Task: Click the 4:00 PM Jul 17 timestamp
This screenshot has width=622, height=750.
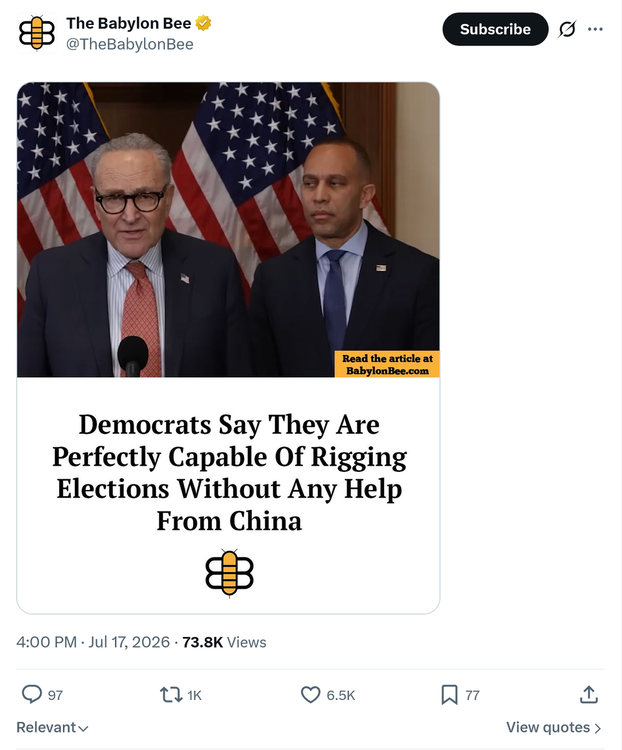Action: coord(93,642)
